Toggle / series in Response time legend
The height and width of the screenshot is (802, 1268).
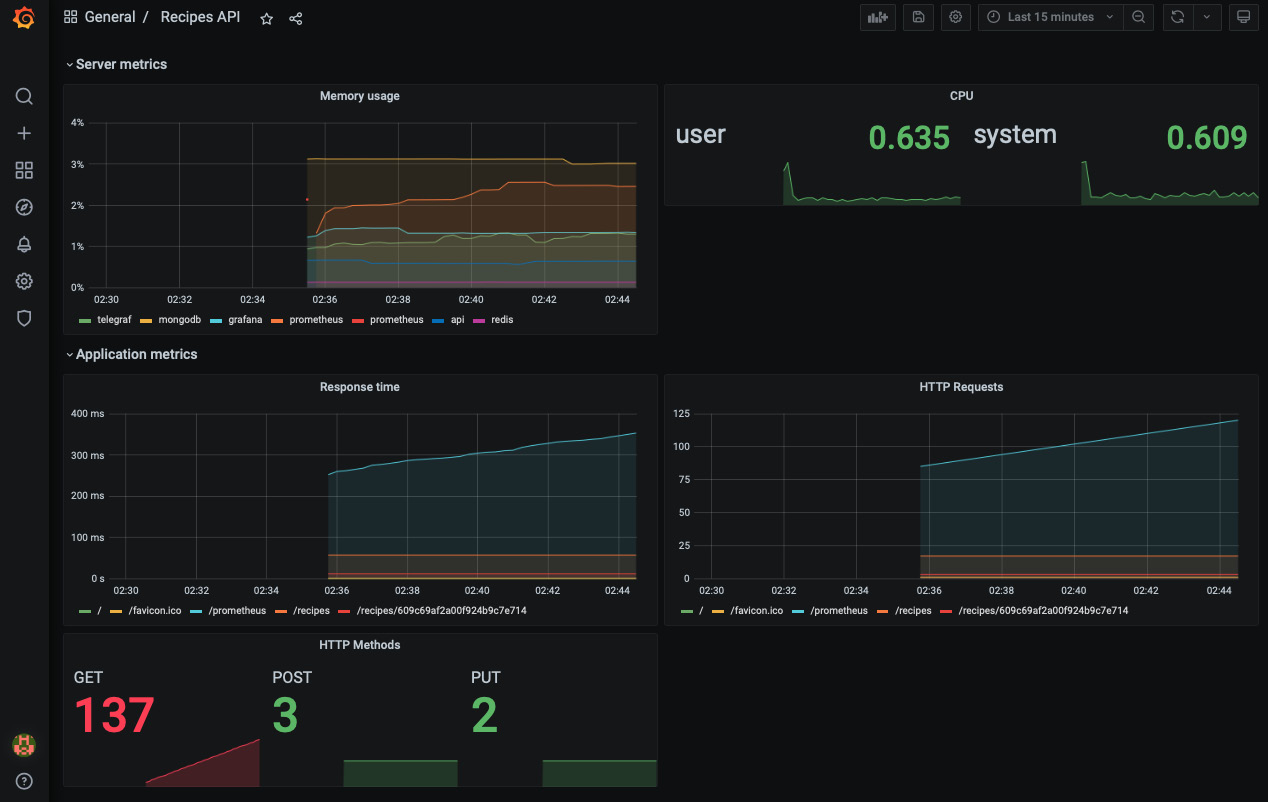[101, 610]
